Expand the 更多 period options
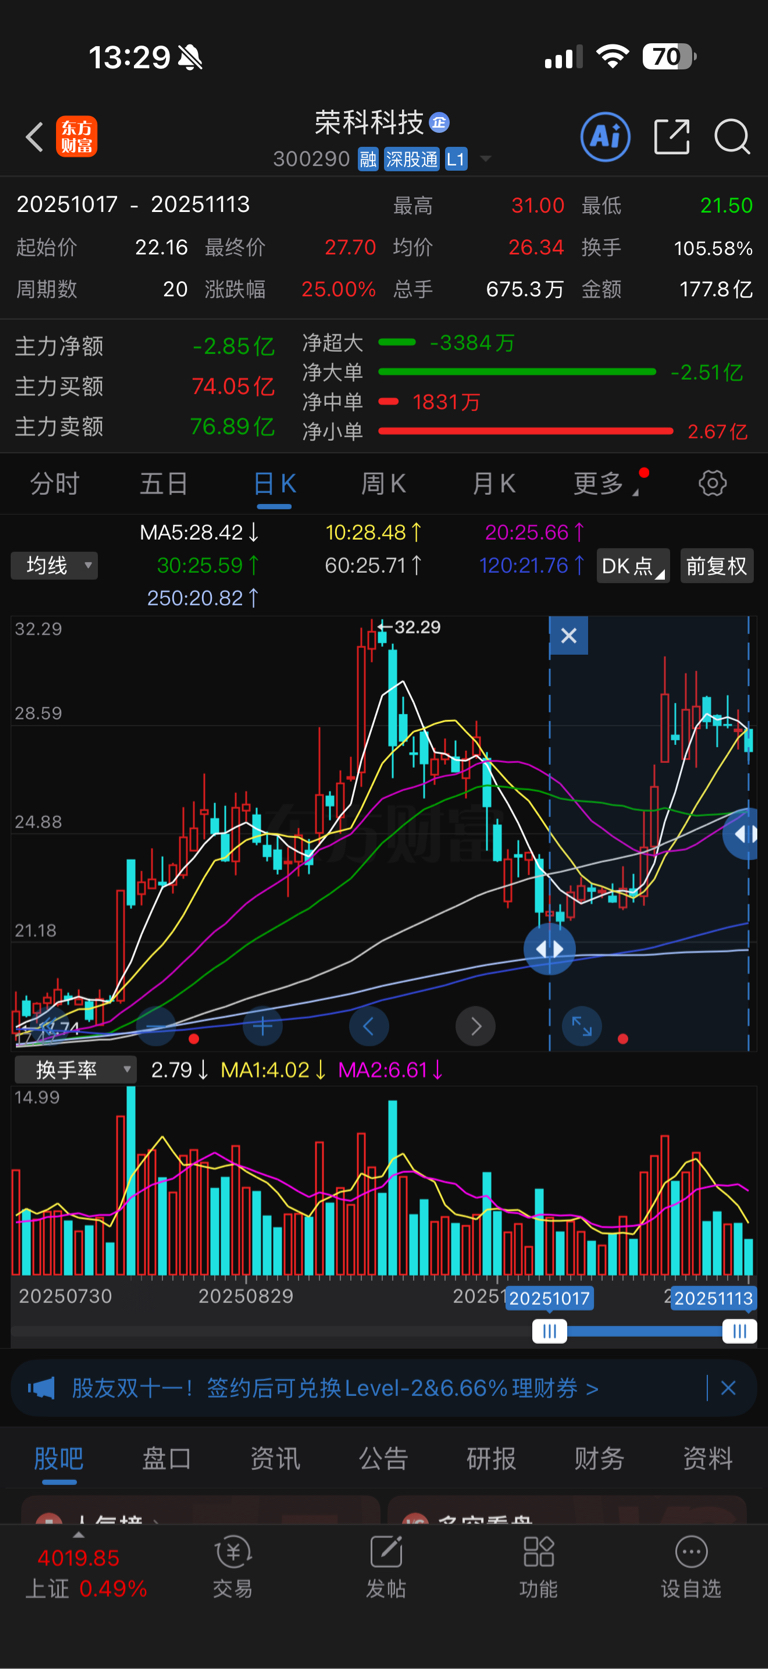768x1669 pixels. 606,484
